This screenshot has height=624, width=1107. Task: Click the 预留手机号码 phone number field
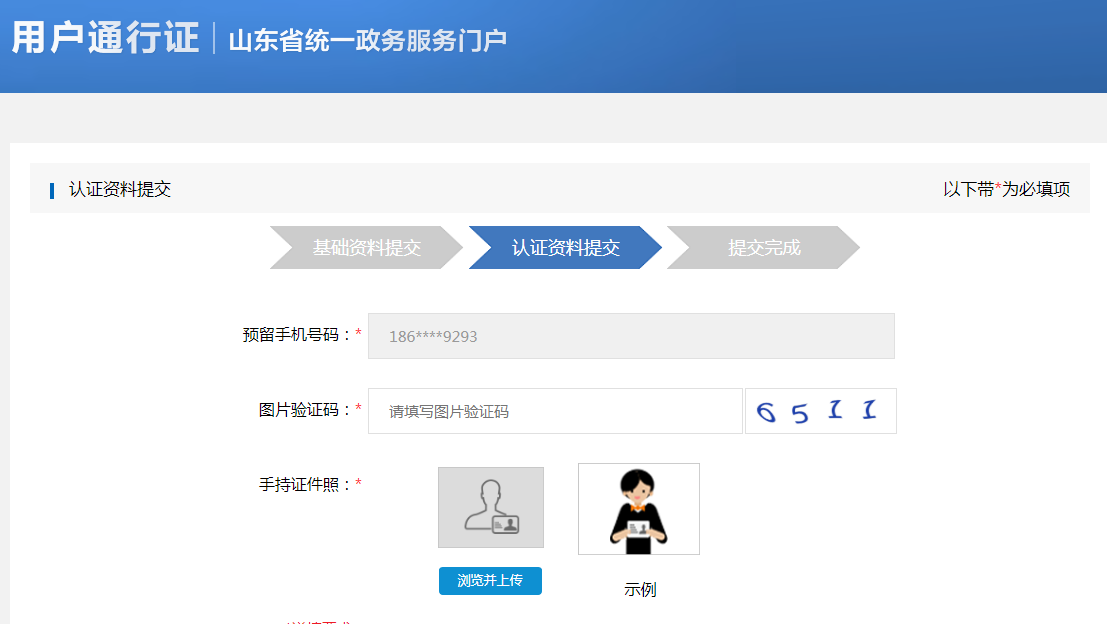click(631, 336)
